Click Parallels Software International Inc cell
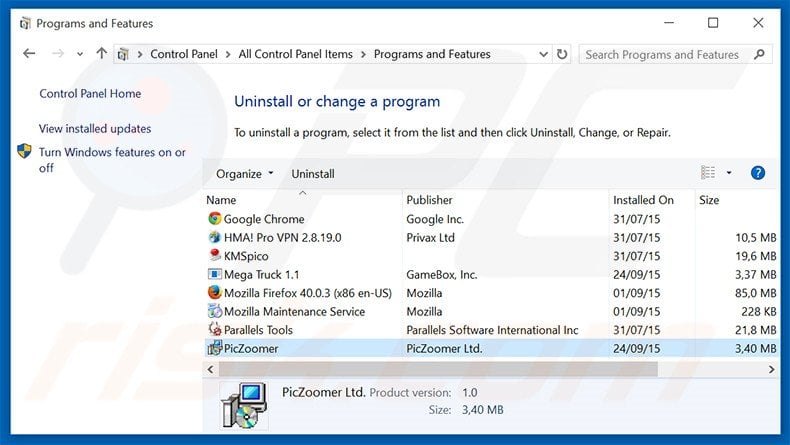The height and width of the screenshot is (445, 790). coord(492,330)
